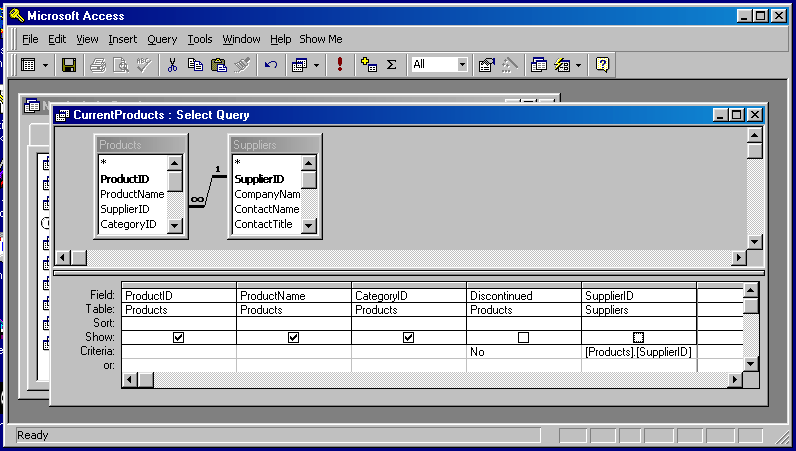The width and height of the screenshot is (796, 451).
Task: Click the Format Painter brush icon
Action: (242, 65)
